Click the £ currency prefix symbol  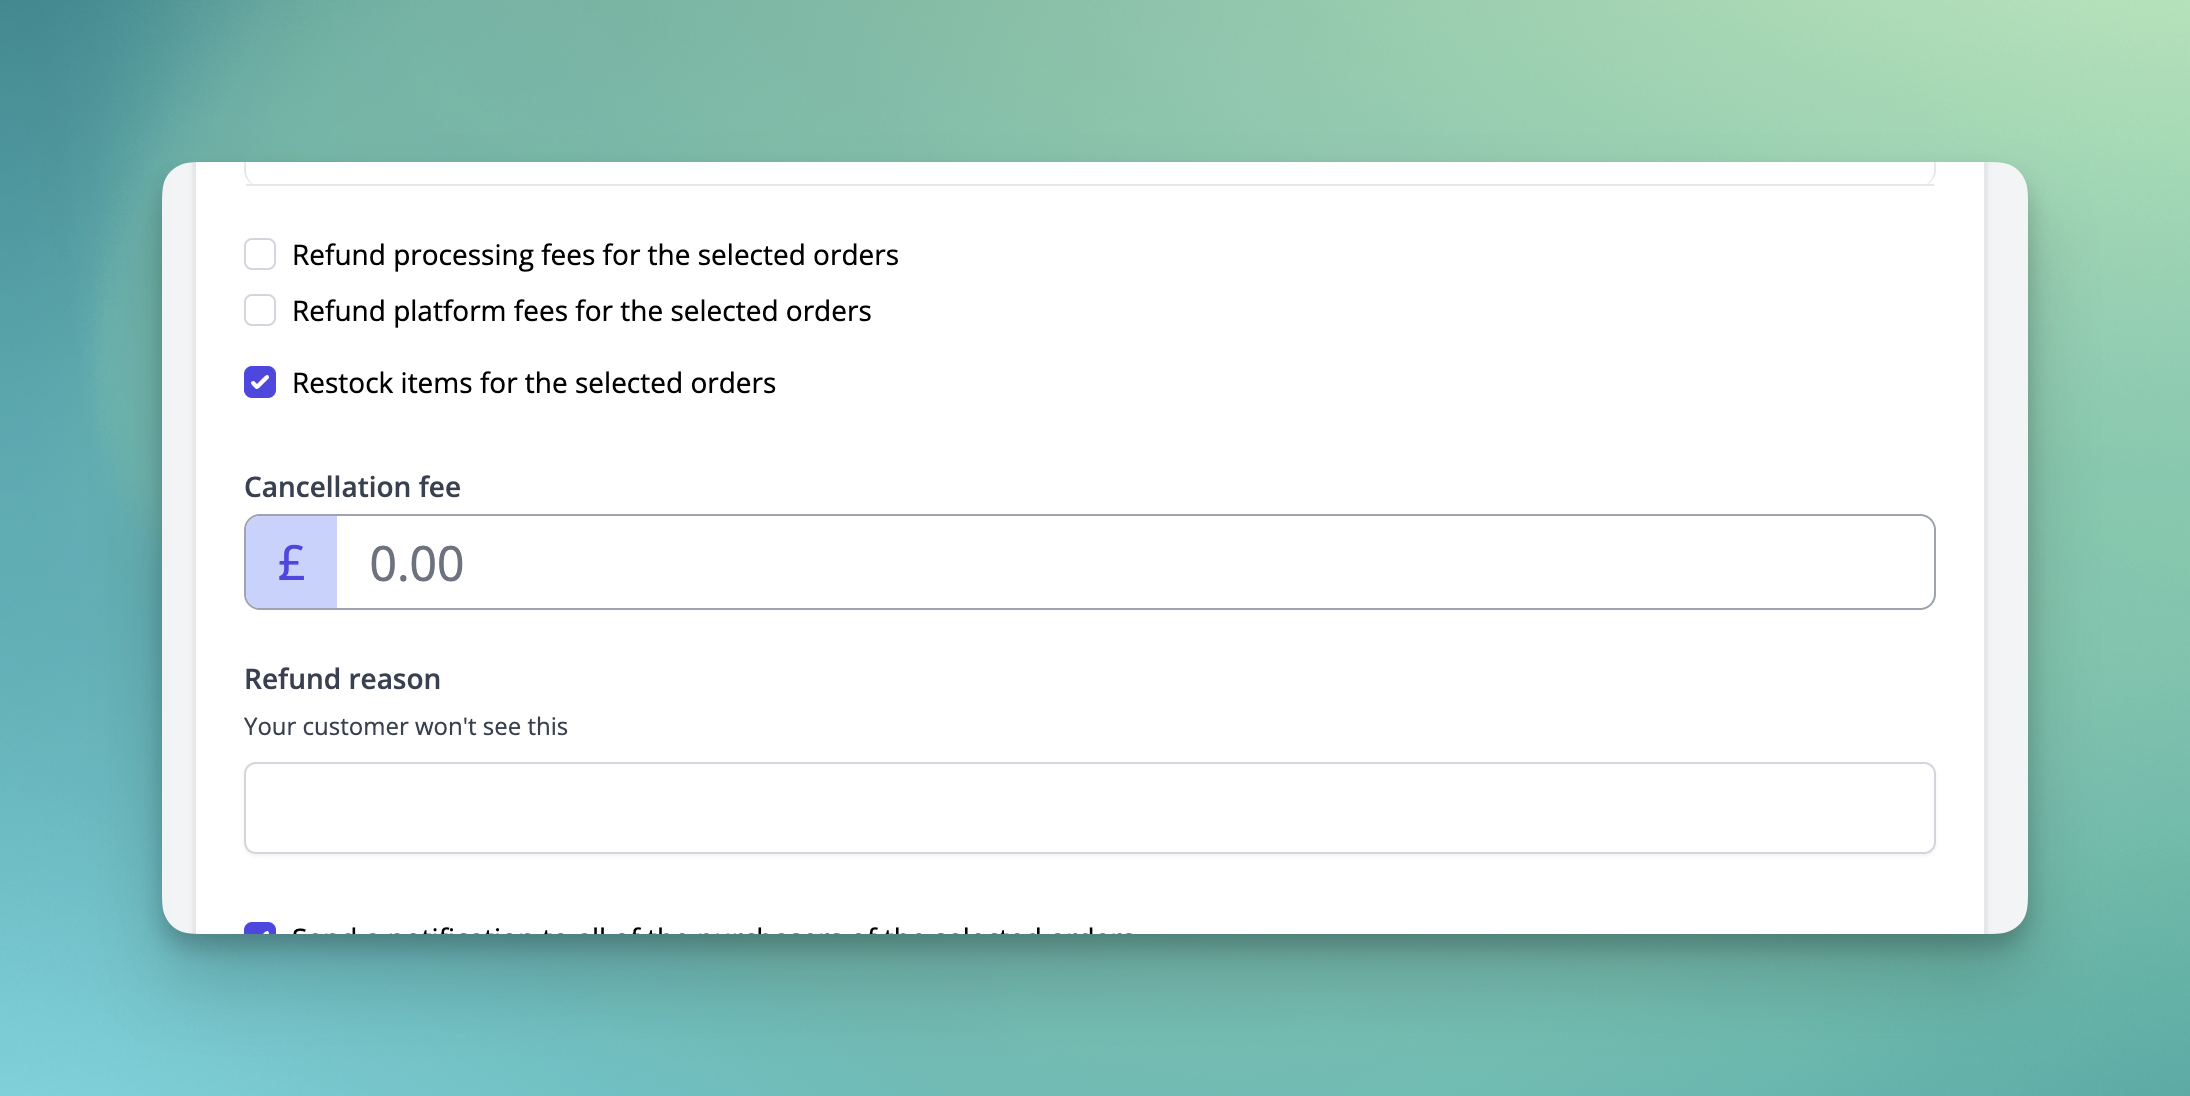coord(291,563)
